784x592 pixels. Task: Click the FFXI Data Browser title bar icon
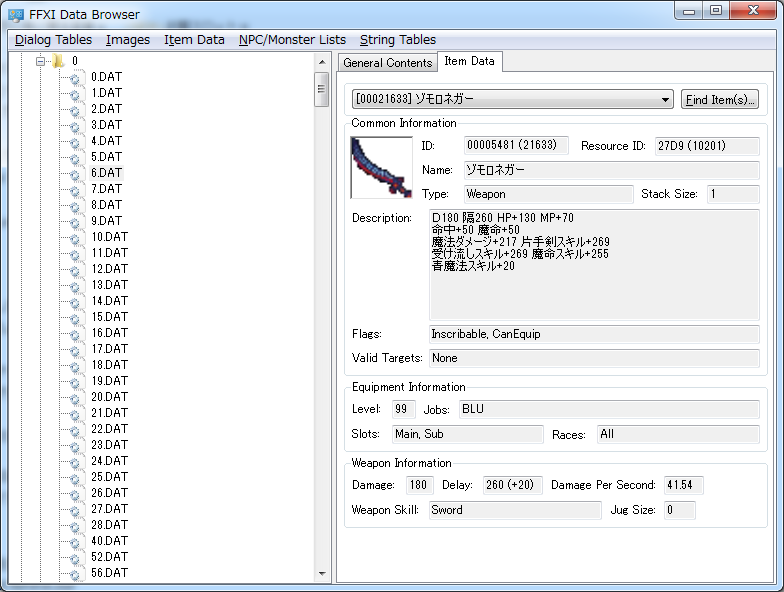point(16,15)
